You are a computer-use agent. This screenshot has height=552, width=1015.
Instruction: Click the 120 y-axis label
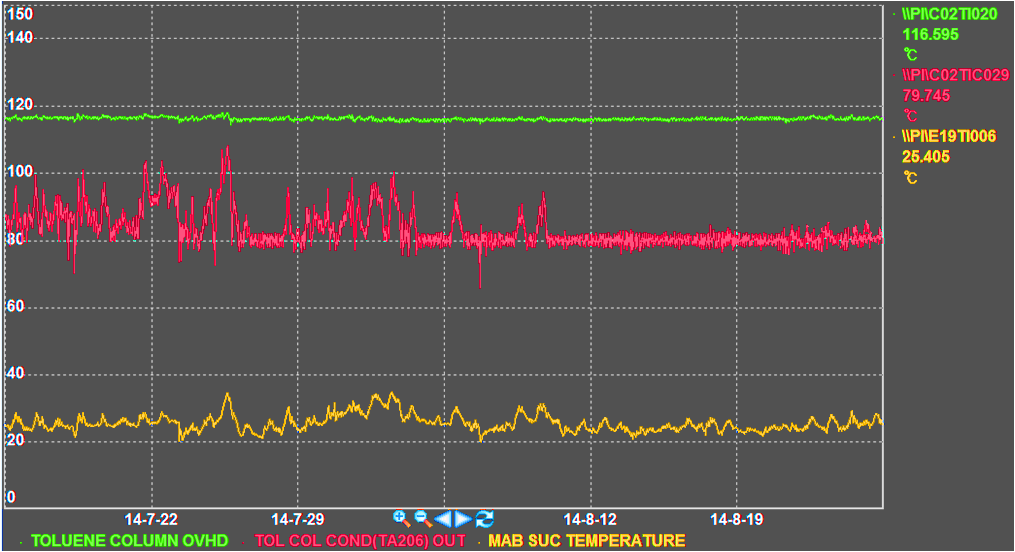19,104
